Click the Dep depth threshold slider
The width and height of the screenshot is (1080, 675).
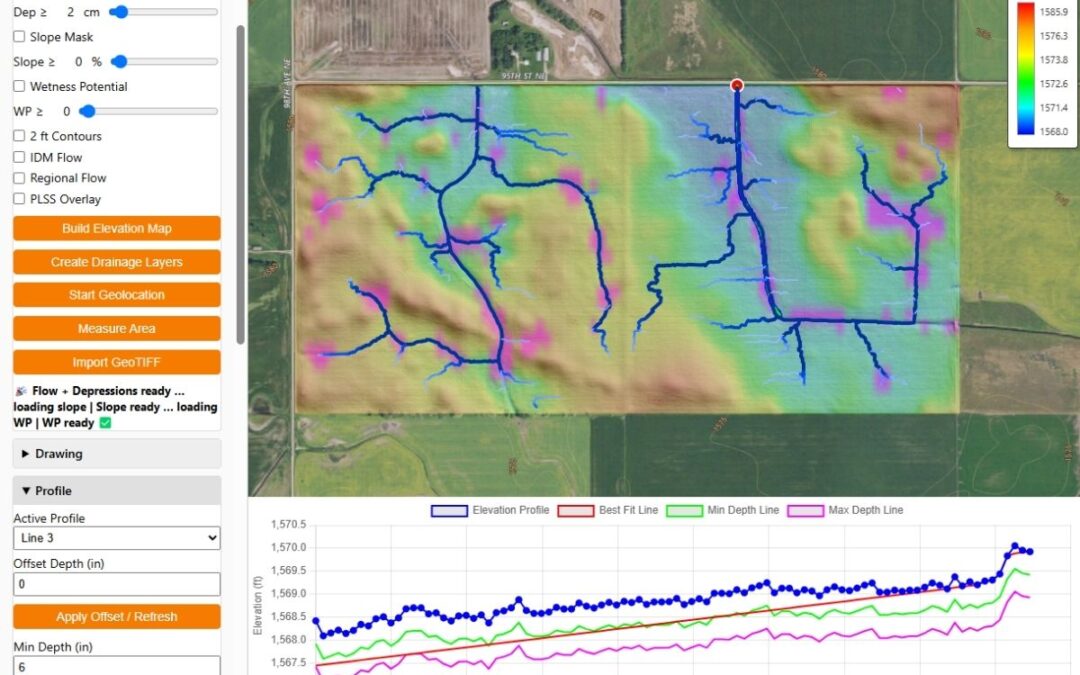164,12
